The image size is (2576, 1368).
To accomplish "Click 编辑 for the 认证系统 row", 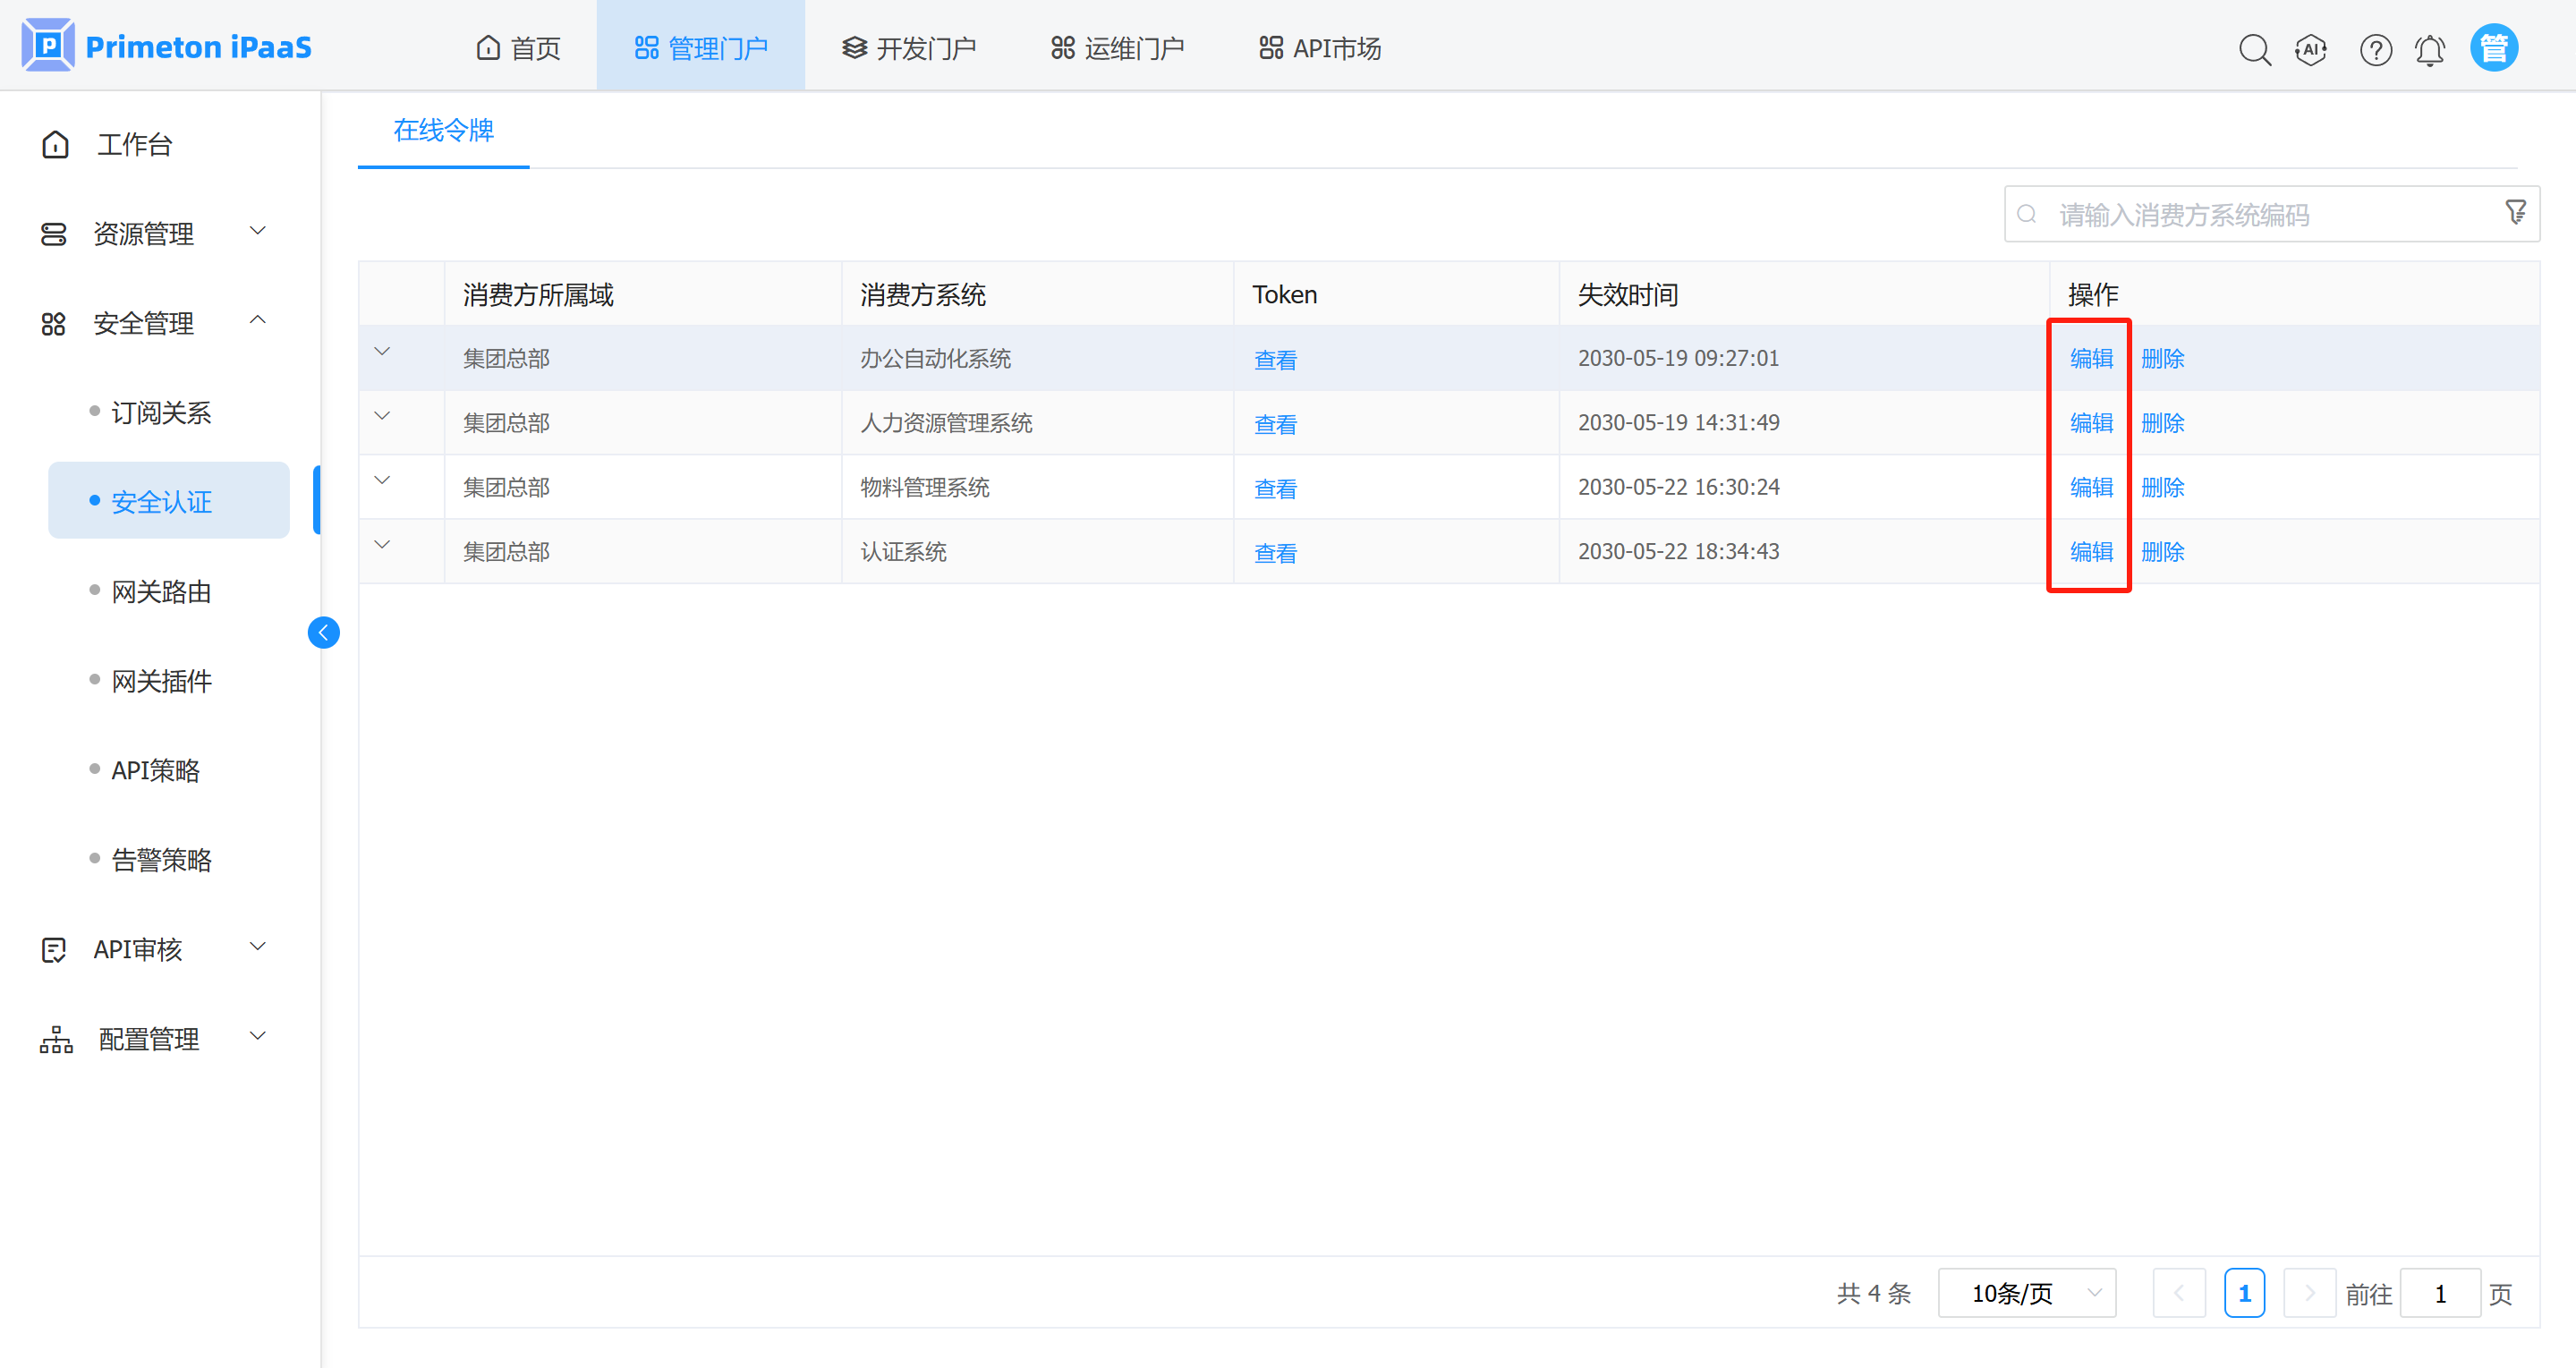I will 2091,552.
